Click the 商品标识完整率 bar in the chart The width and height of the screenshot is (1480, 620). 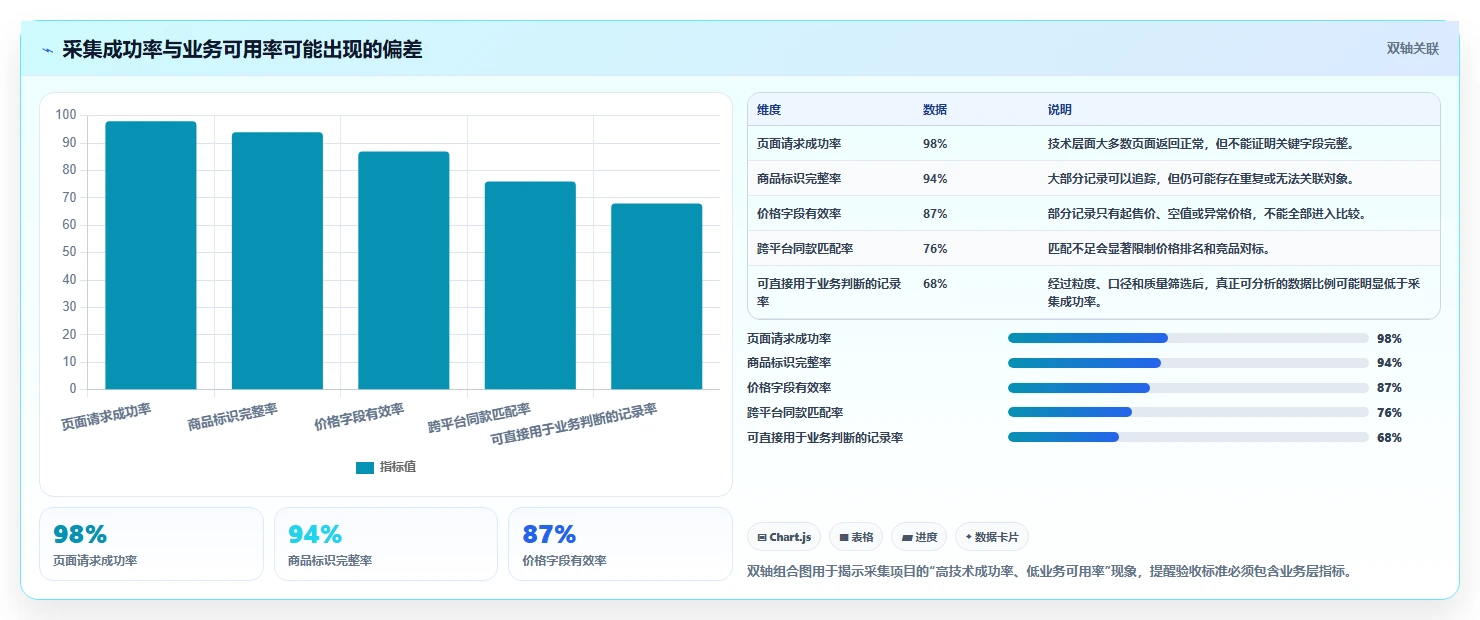pyautogui.click(x=277, y=261)
